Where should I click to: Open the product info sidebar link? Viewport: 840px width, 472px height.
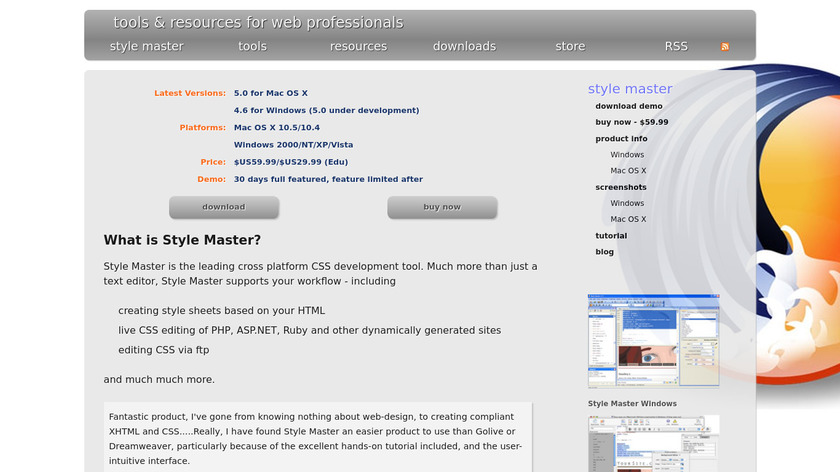click(621, 139)
